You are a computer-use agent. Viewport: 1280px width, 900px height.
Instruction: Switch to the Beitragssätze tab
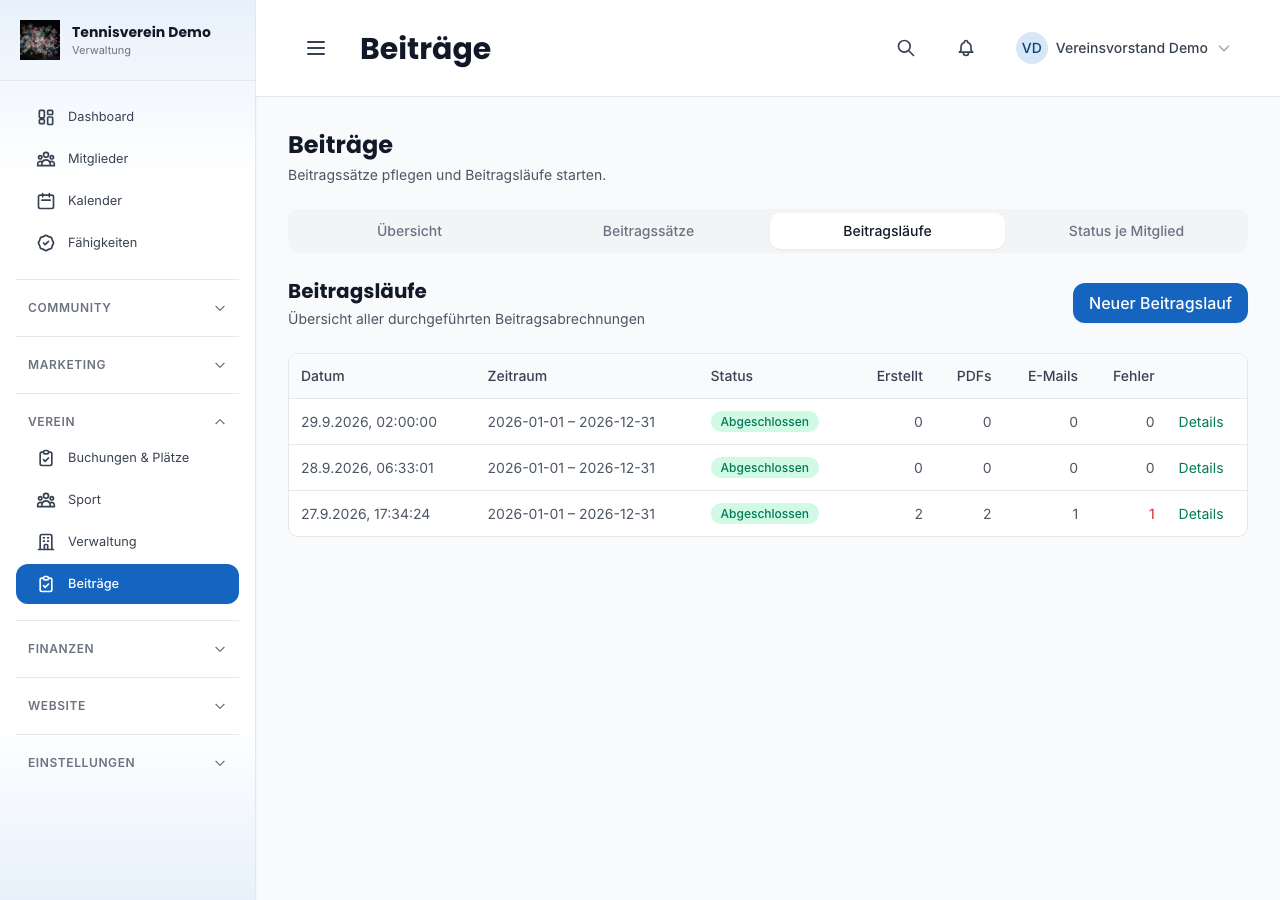(x=648, y=231)
